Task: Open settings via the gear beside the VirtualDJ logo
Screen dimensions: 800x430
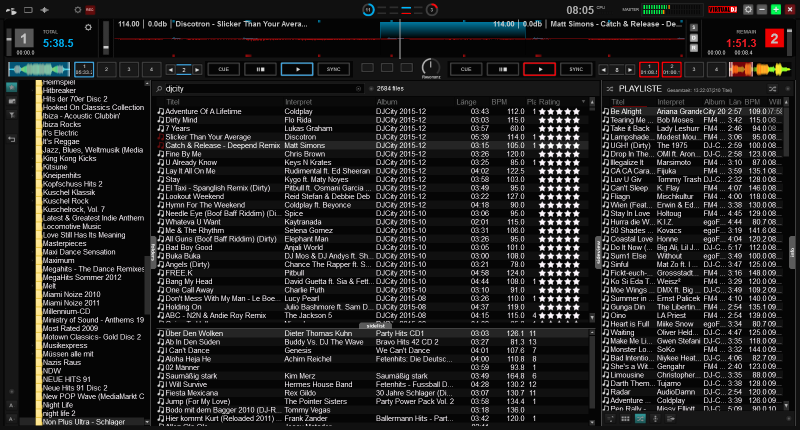Action: [748, 10]
